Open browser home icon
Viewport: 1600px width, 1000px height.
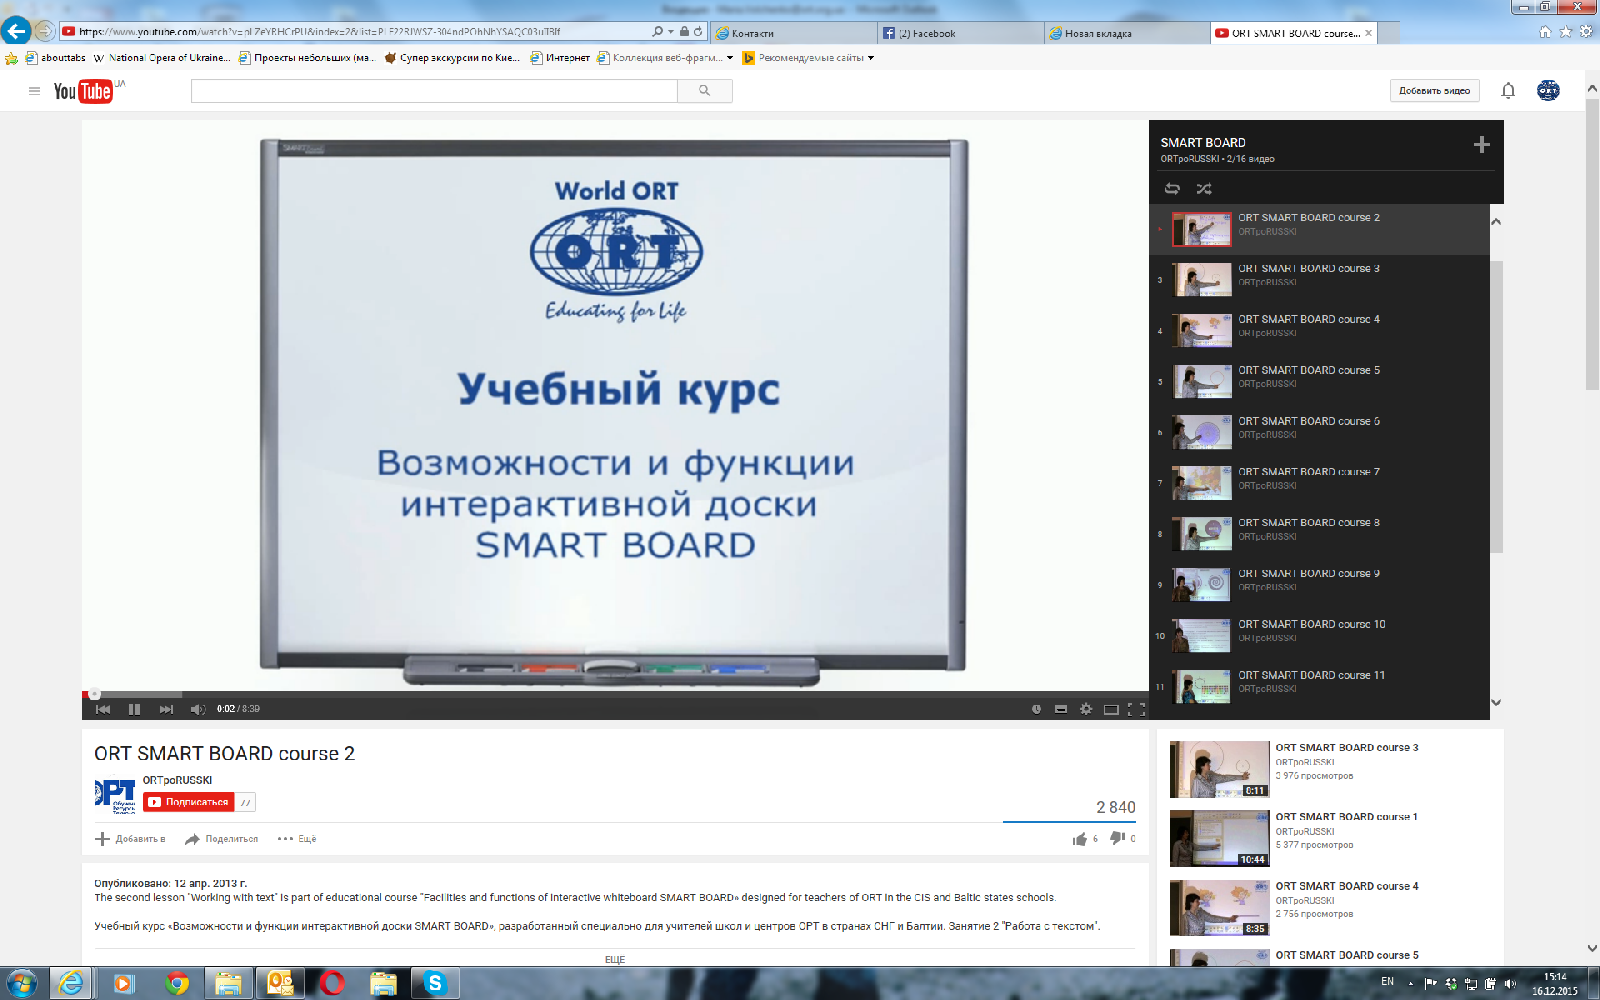coord(1545,32)
